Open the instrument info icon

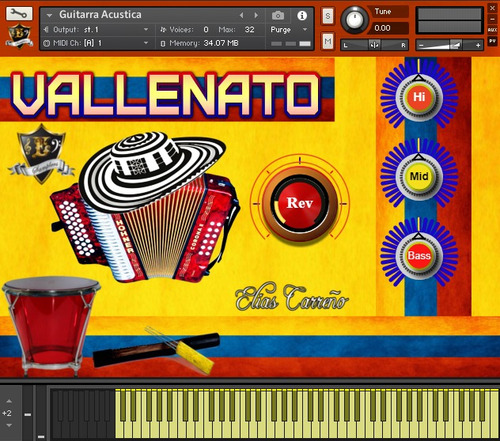click(x=302, y=15)
